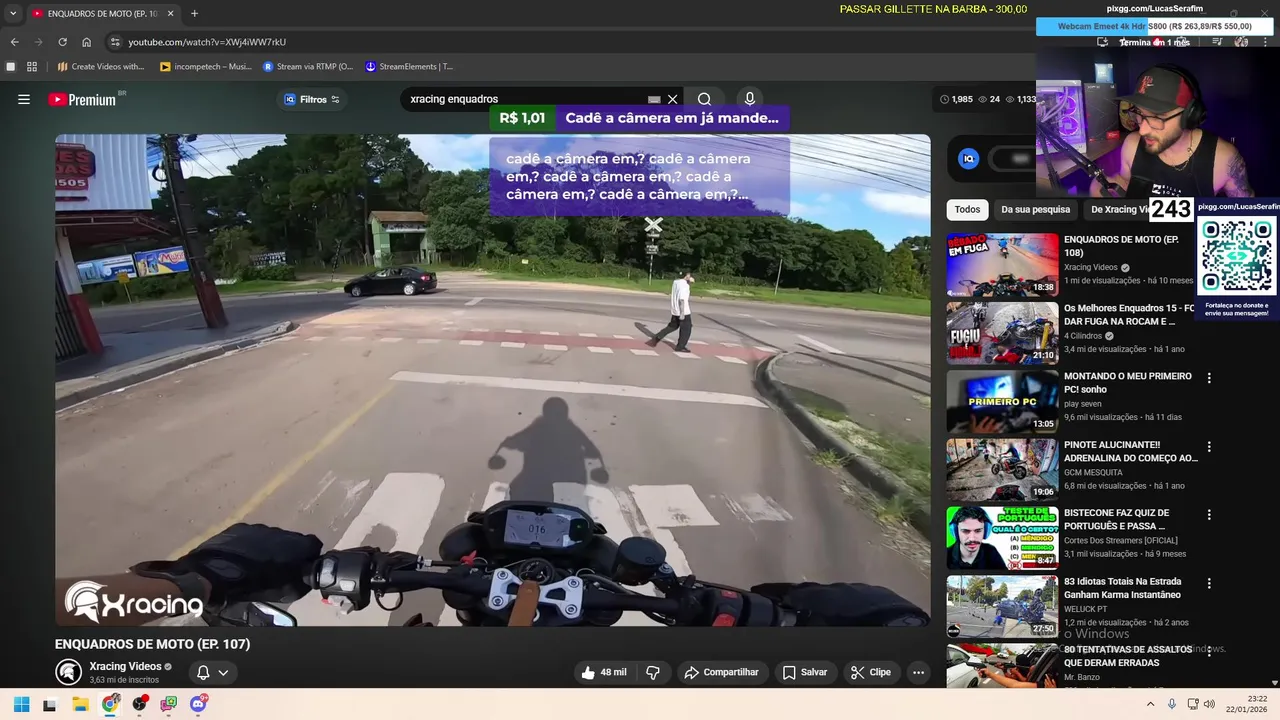This screenshot has height=720, width=1280.
Task: Click the Compartilhar share button
Action: (x=721, y=672)
